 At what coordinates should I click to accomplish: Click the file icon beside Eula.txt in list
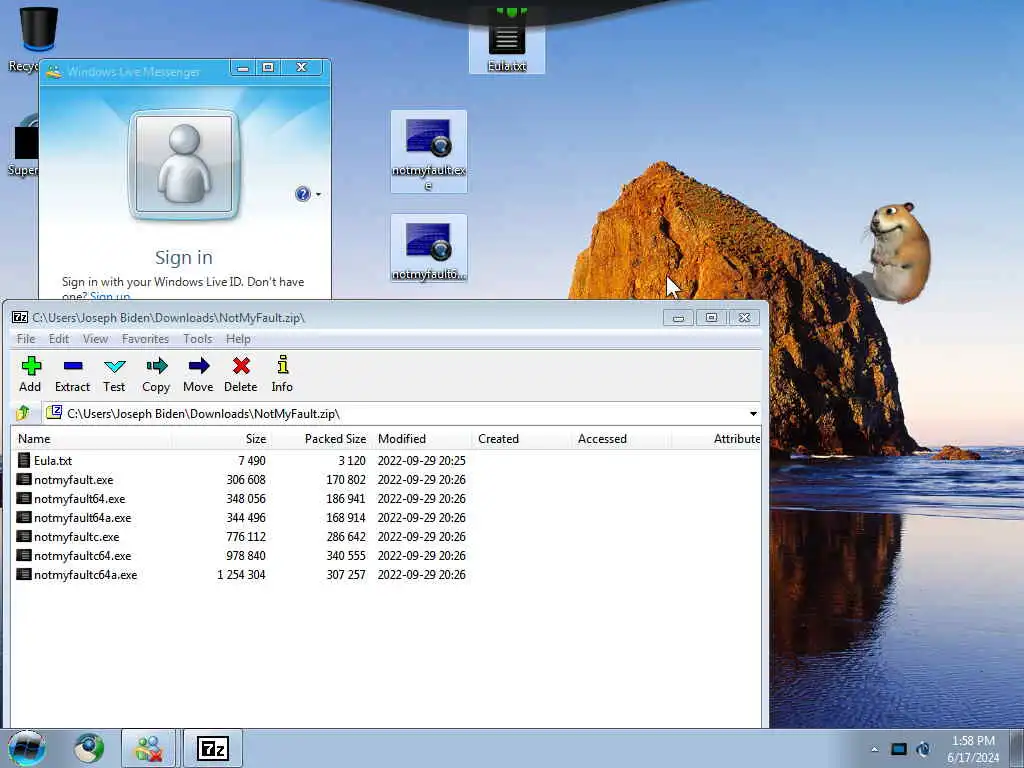pos(24,460)
